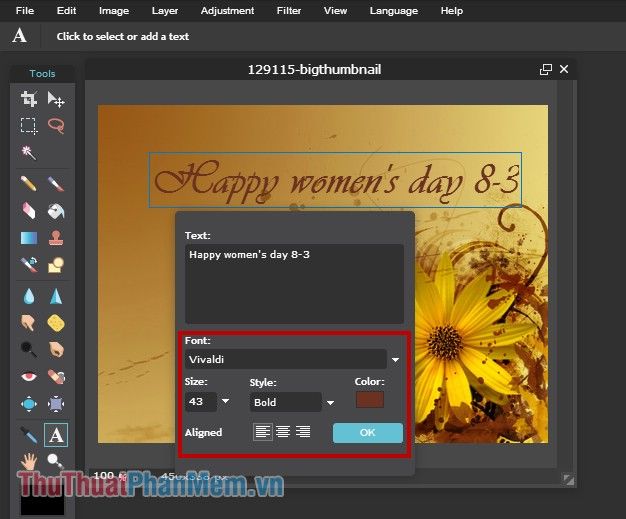
Task: Set text alignment to right
Action: click(x=303, y=432)
